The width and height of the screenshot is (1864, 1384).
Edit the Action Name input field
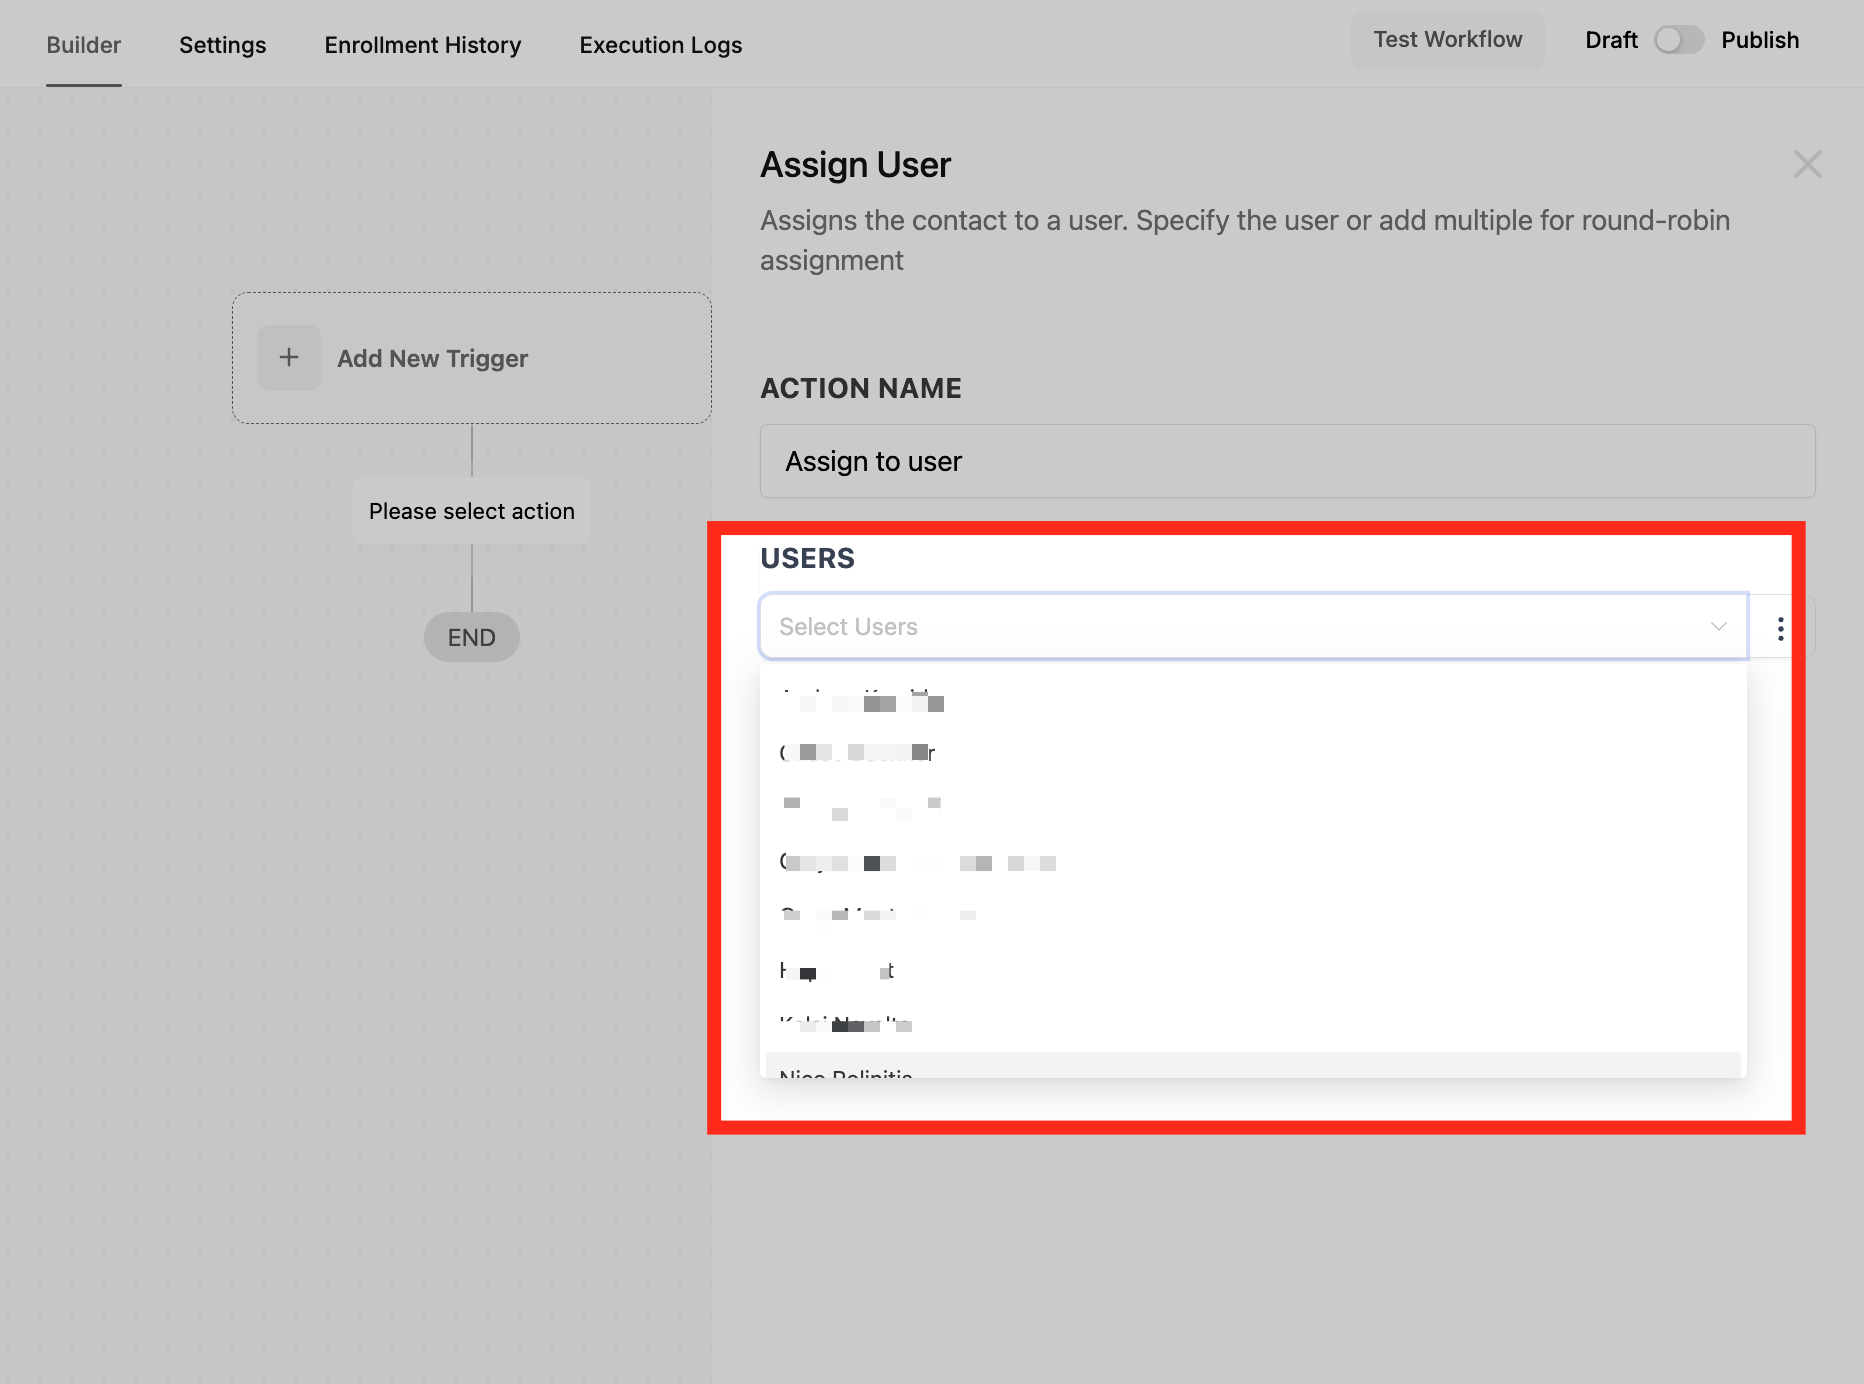tap(1287, 461)
